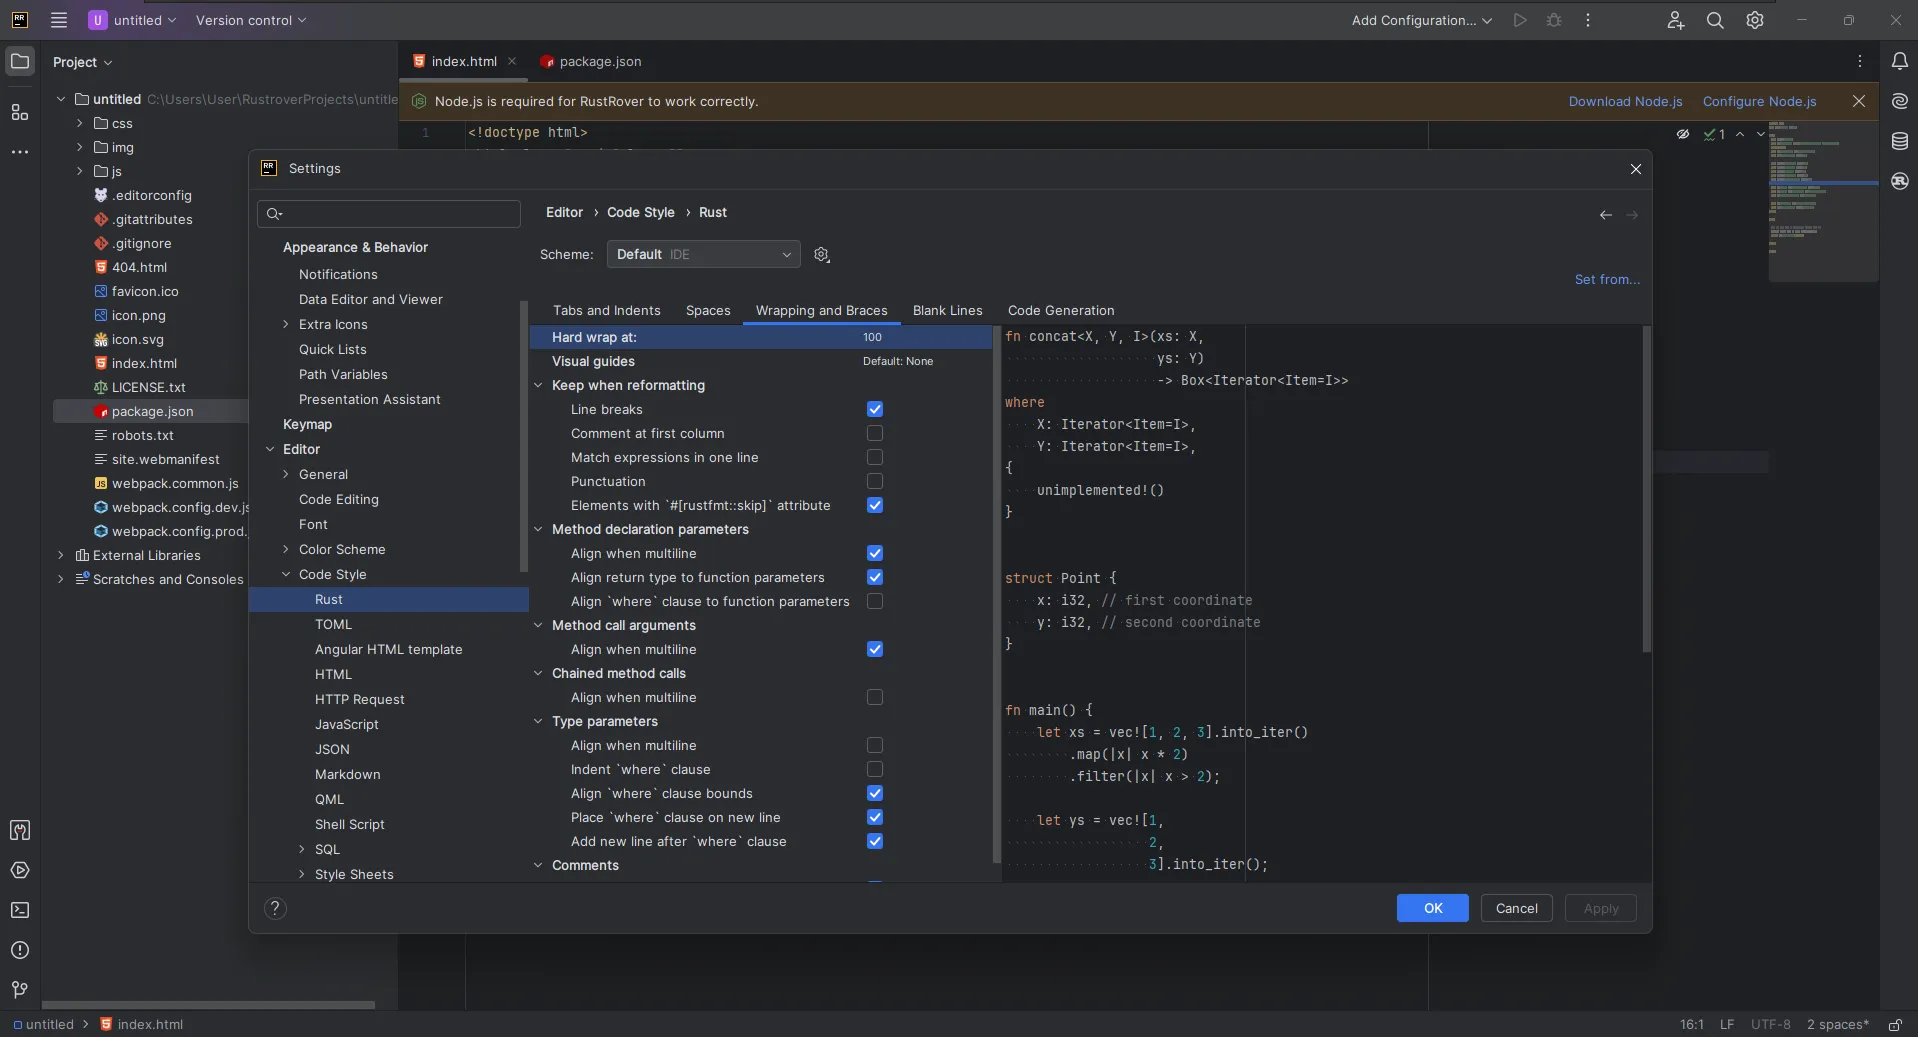Click the Search Everywhere magnifier icon
This screenshot has height=1037, width=1918.
[x=1715, y=21]
